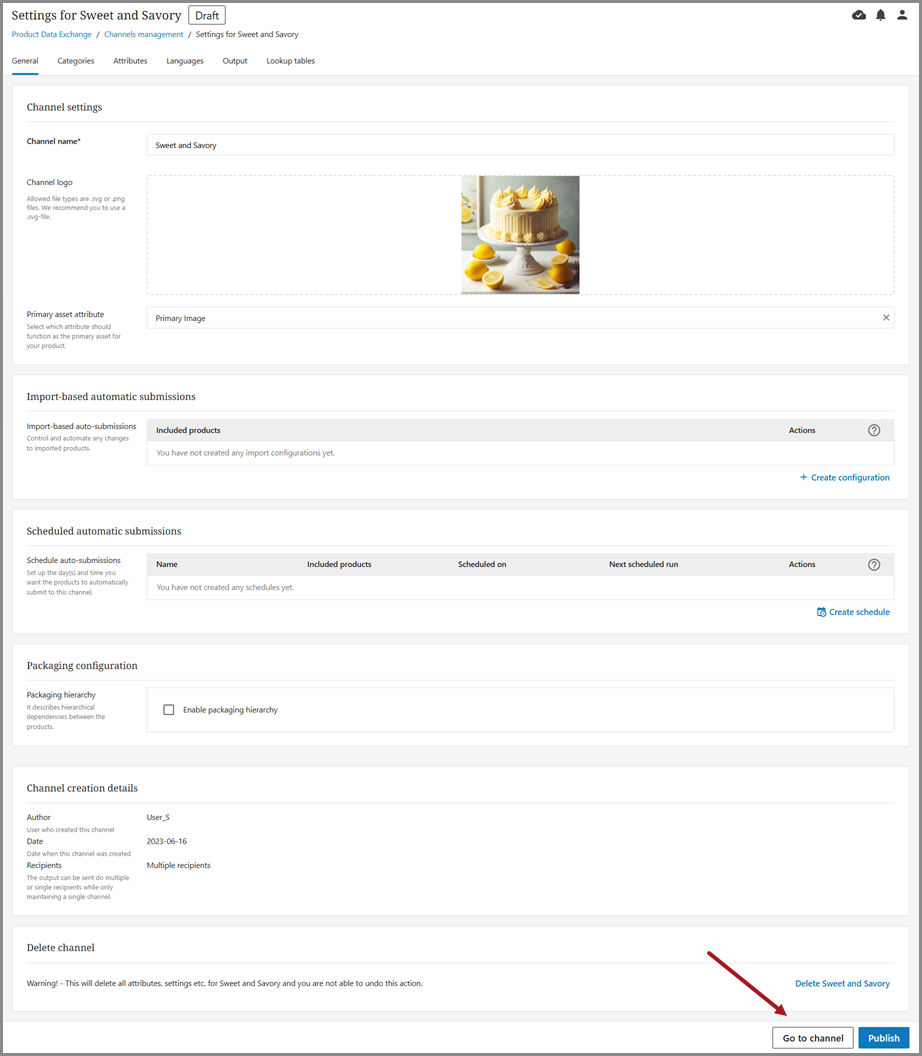Click the calendar icon beside Create schedule
The width and height of the screenshot is (922, 1056).
pyautogui.click(x=821, y=612)
